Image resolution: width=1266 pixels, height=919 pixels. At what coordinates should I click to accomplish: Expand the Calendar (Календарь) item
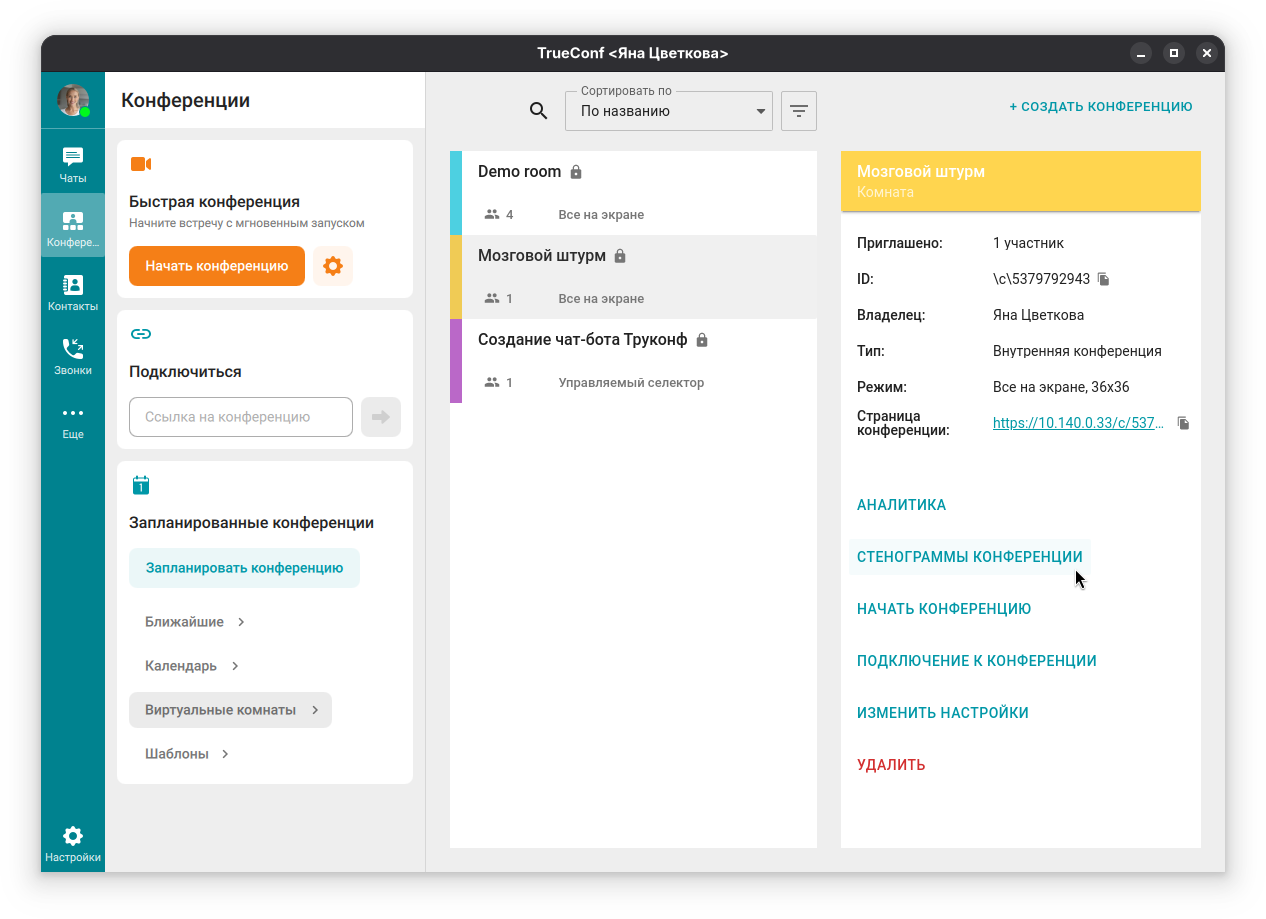(x=192, y=666)
